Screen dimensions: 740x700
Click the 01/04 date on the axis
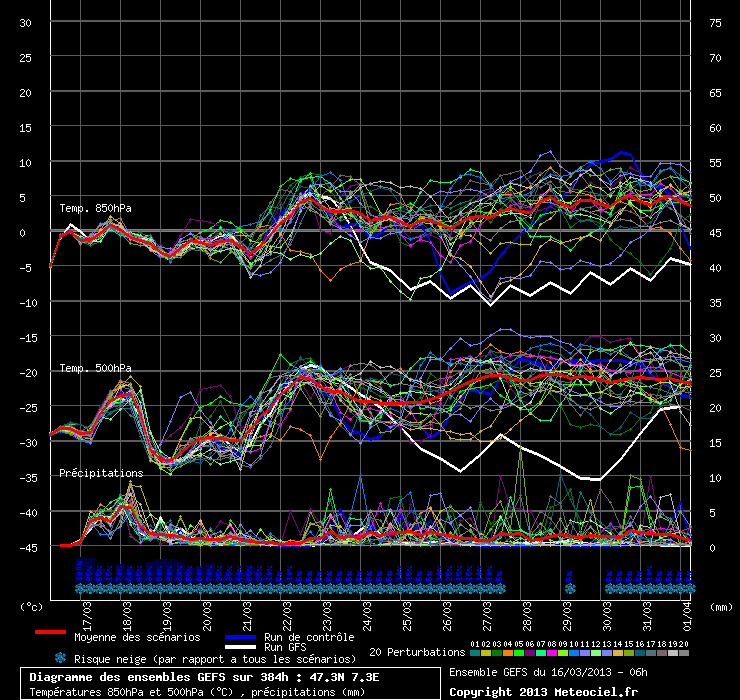(x=686, y=610)
